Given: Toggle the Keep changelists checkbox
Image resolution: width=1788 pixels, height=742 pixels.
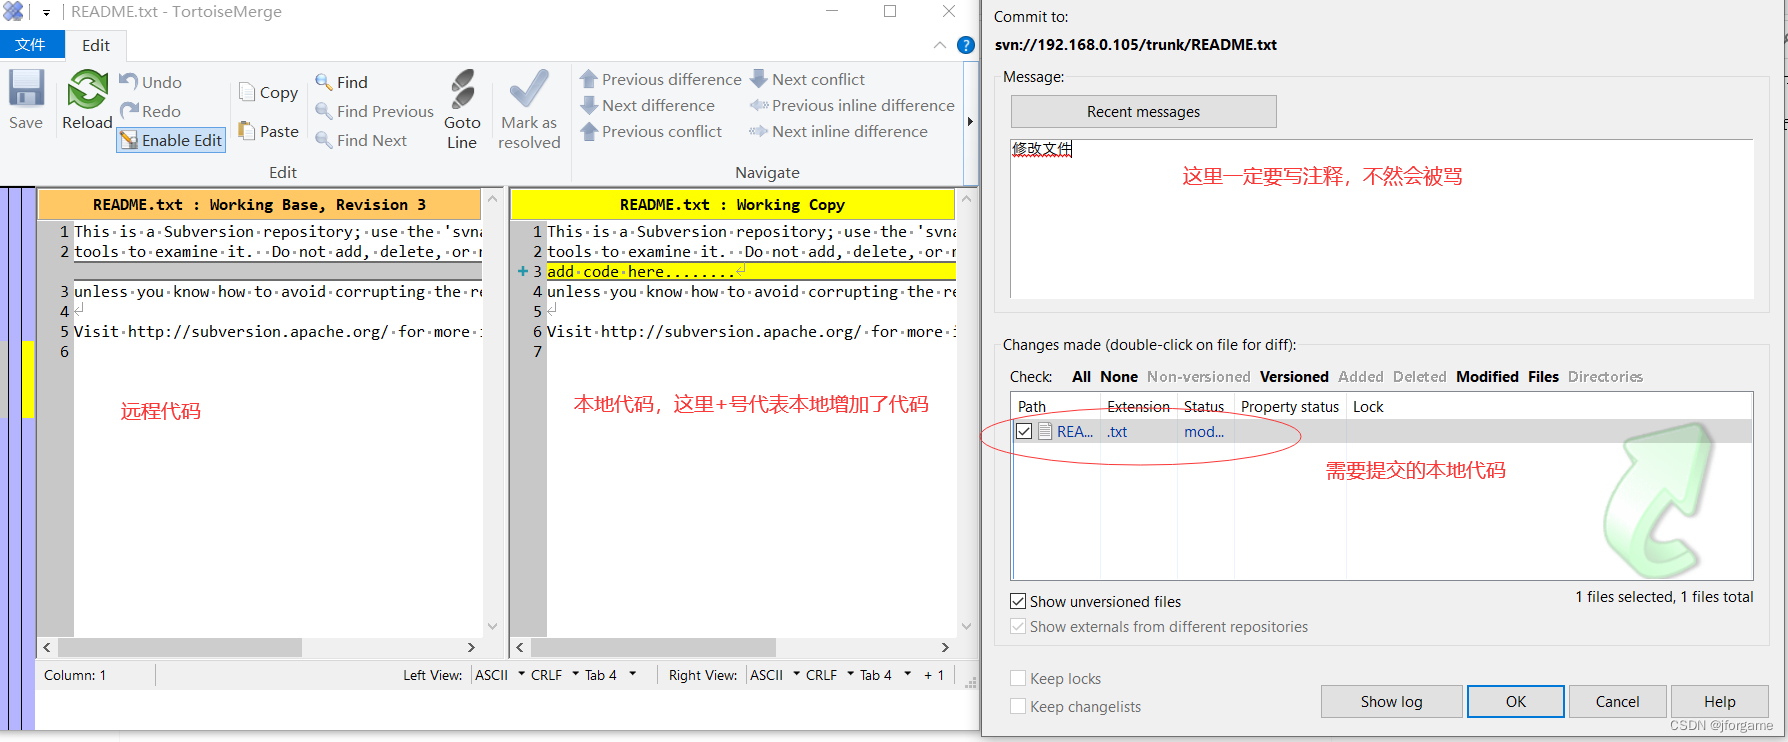Looking at the screenshot, I should click(x=1018, y=706).
